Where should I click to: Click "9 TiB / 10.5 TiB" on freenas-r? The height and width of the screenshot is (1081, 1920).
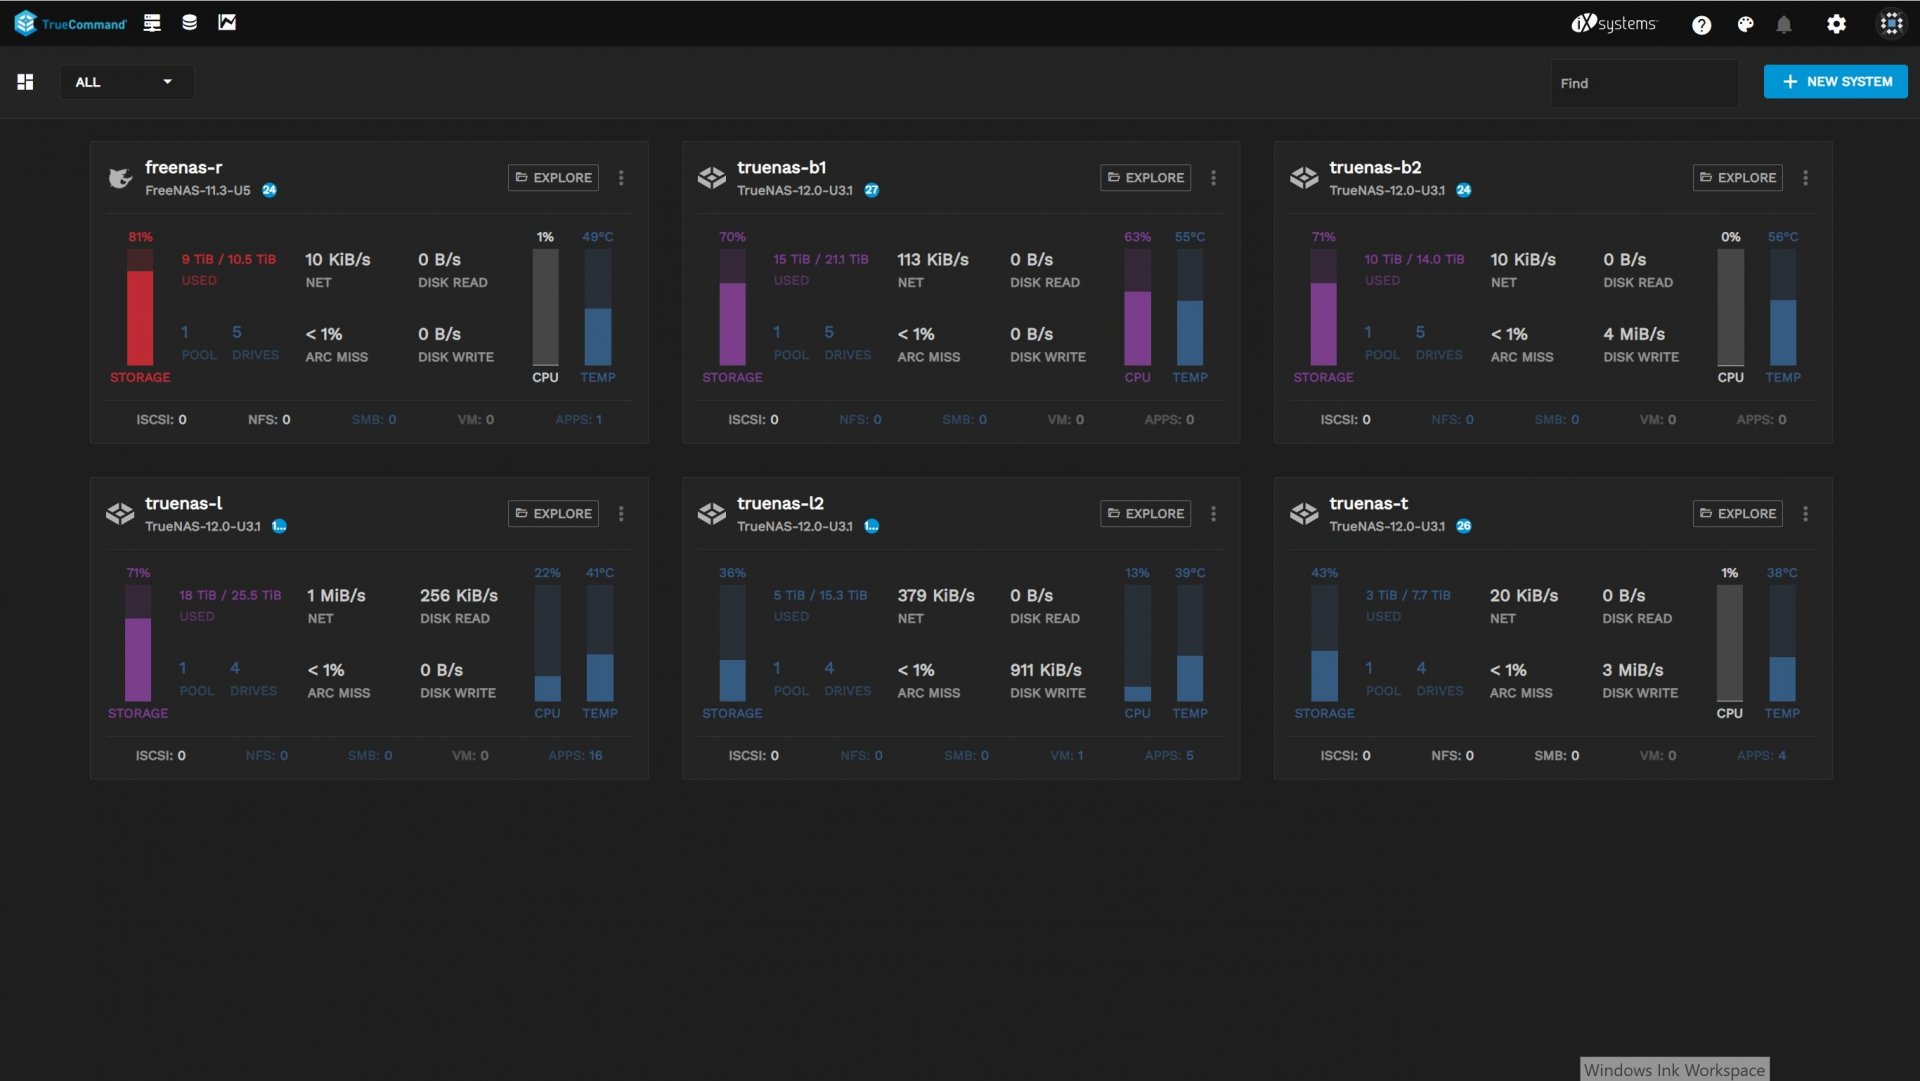[x=229, y=260]
